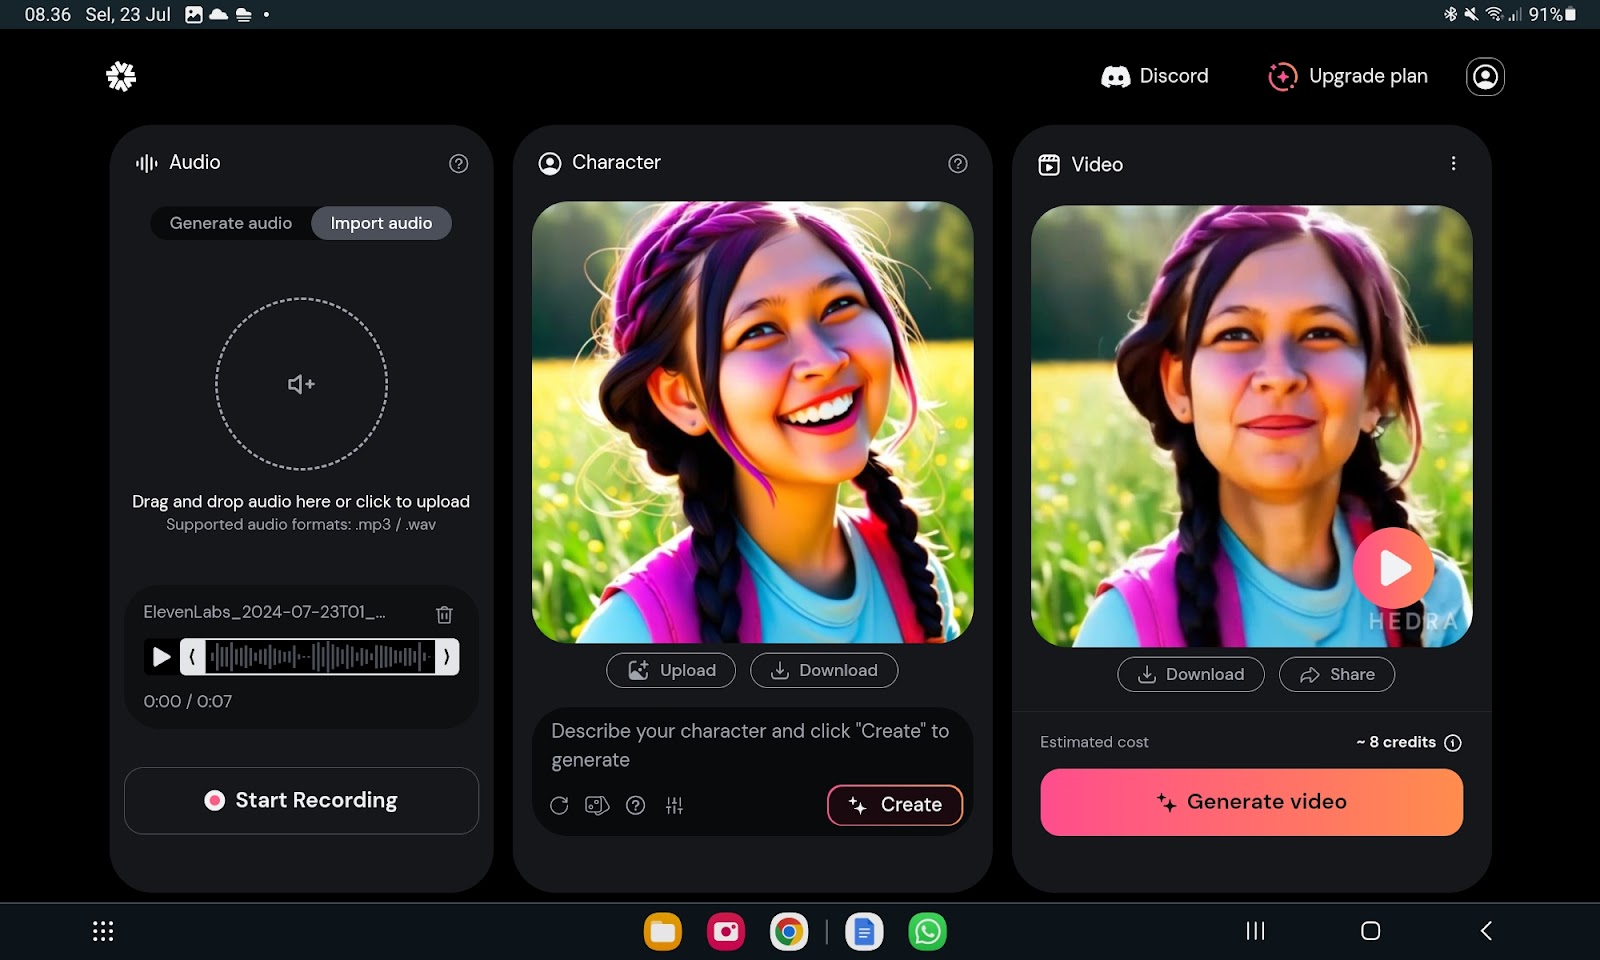Create the character from the prompt

click(x=895, y=805)
